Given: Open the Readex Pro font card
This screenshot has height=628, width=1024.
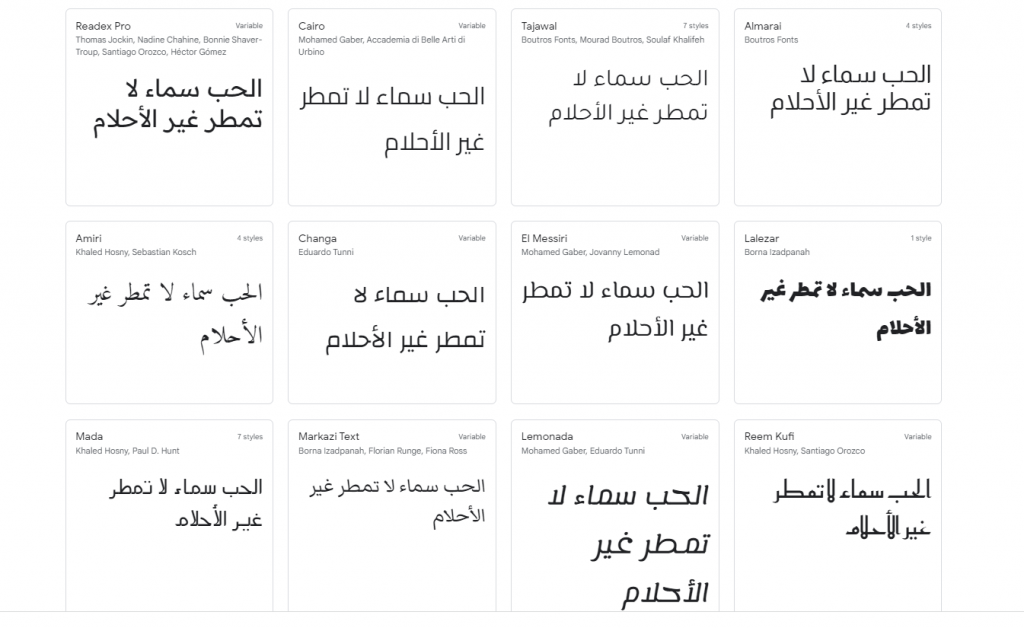Looking at the screenshot, I should click(169, 108).
